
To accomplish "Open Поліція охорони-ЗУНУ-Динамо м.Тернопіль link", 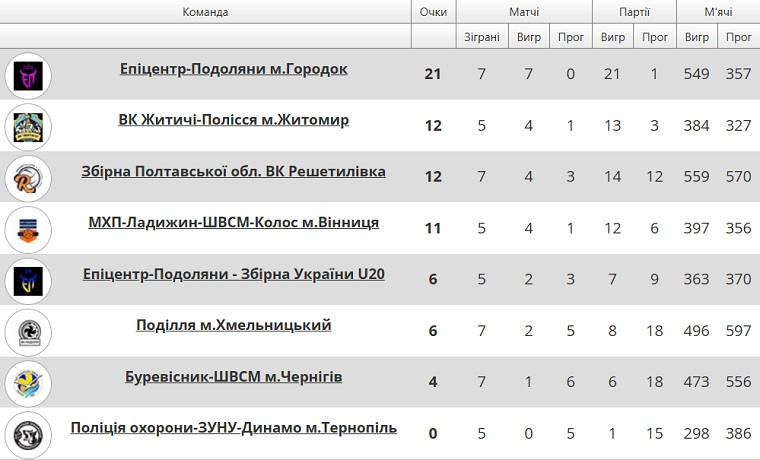I will 234,428.
